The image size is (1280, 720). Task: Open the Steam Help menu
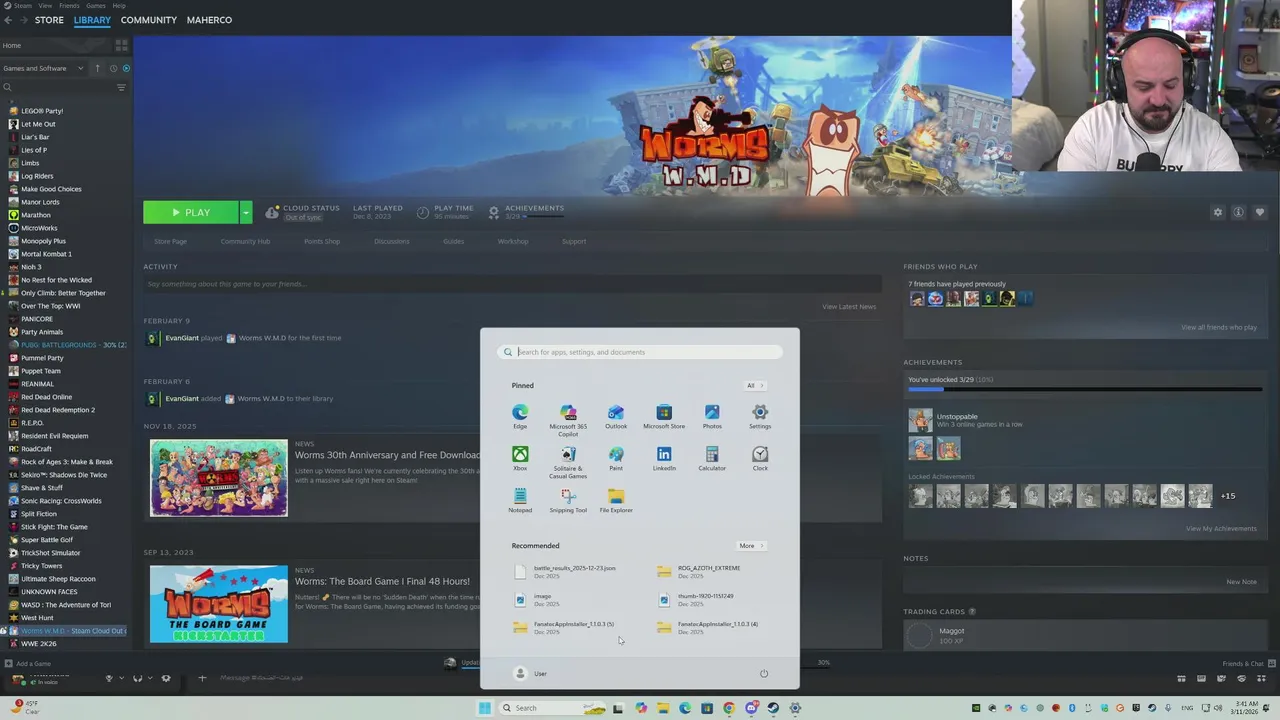pos(119,5)
